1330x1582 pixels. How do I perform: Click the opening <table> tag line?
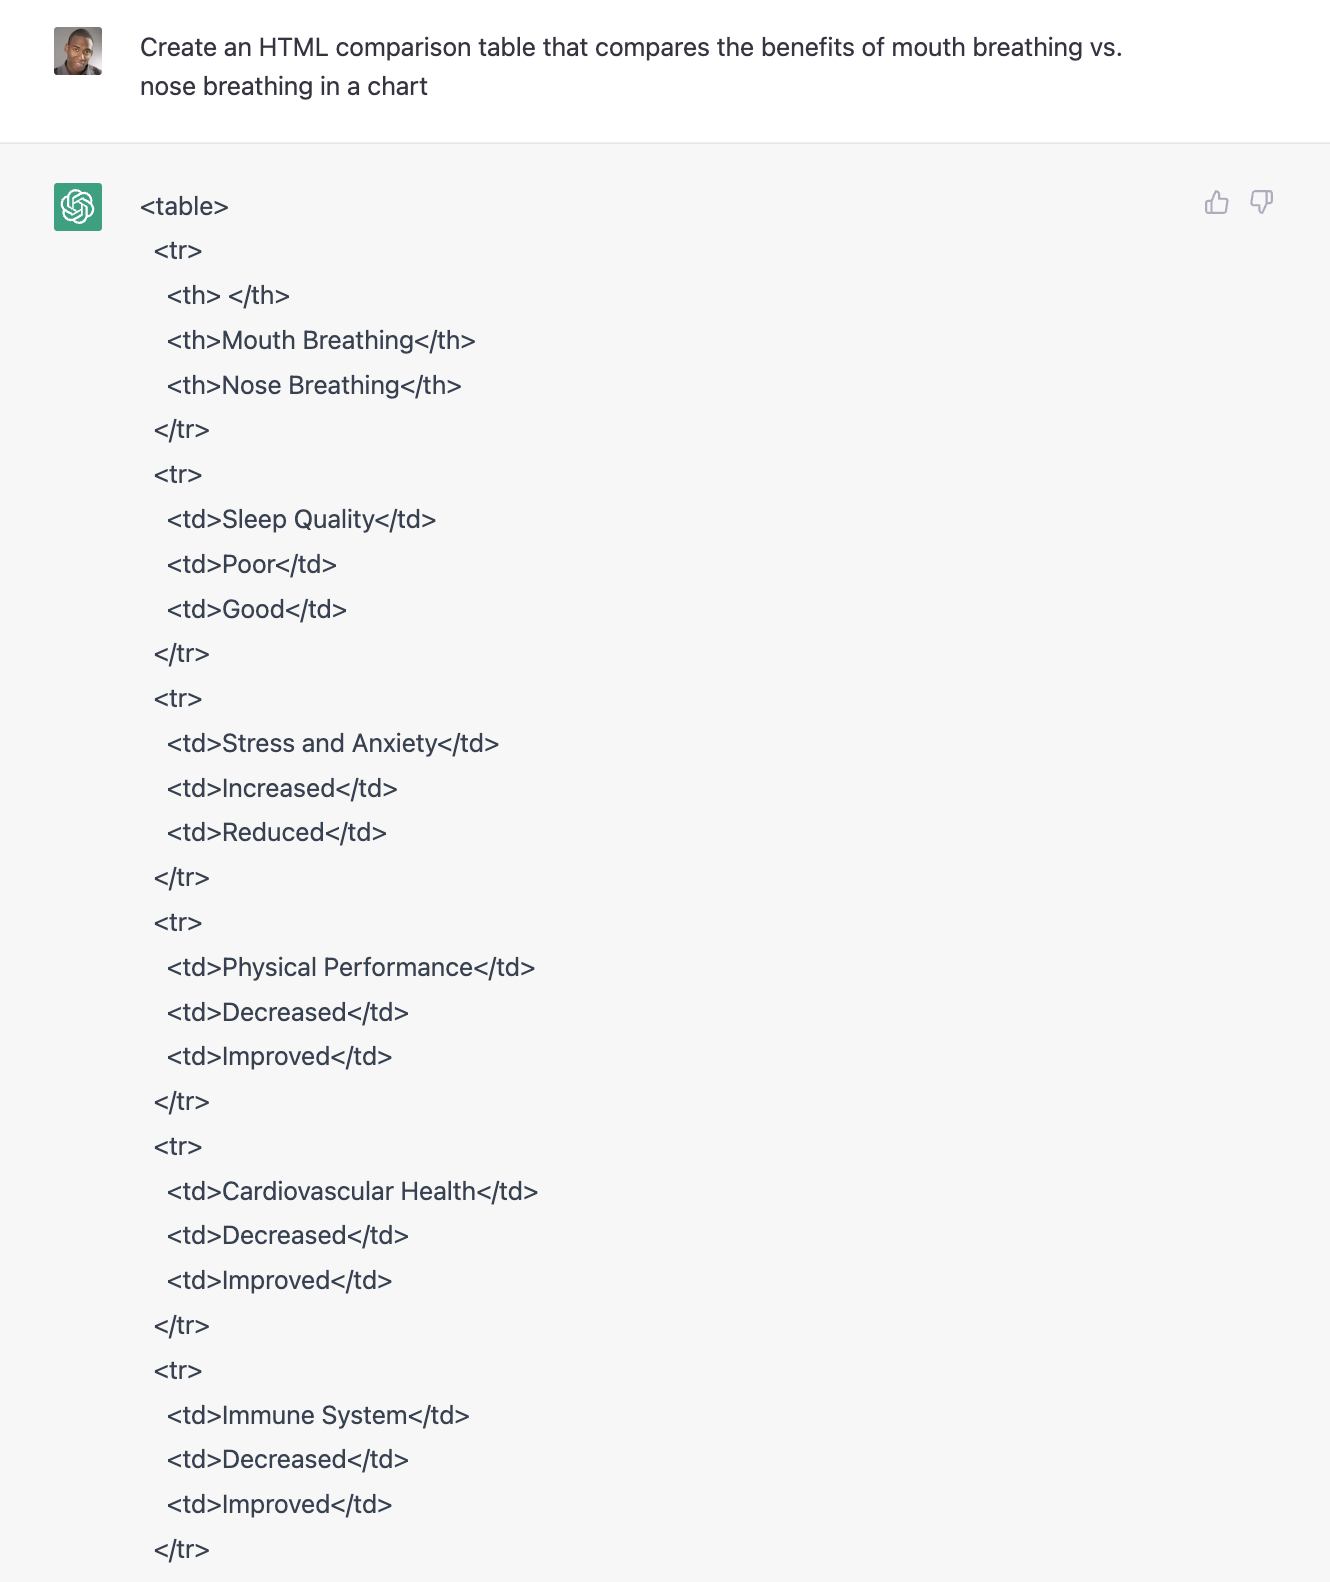(184, 207)
